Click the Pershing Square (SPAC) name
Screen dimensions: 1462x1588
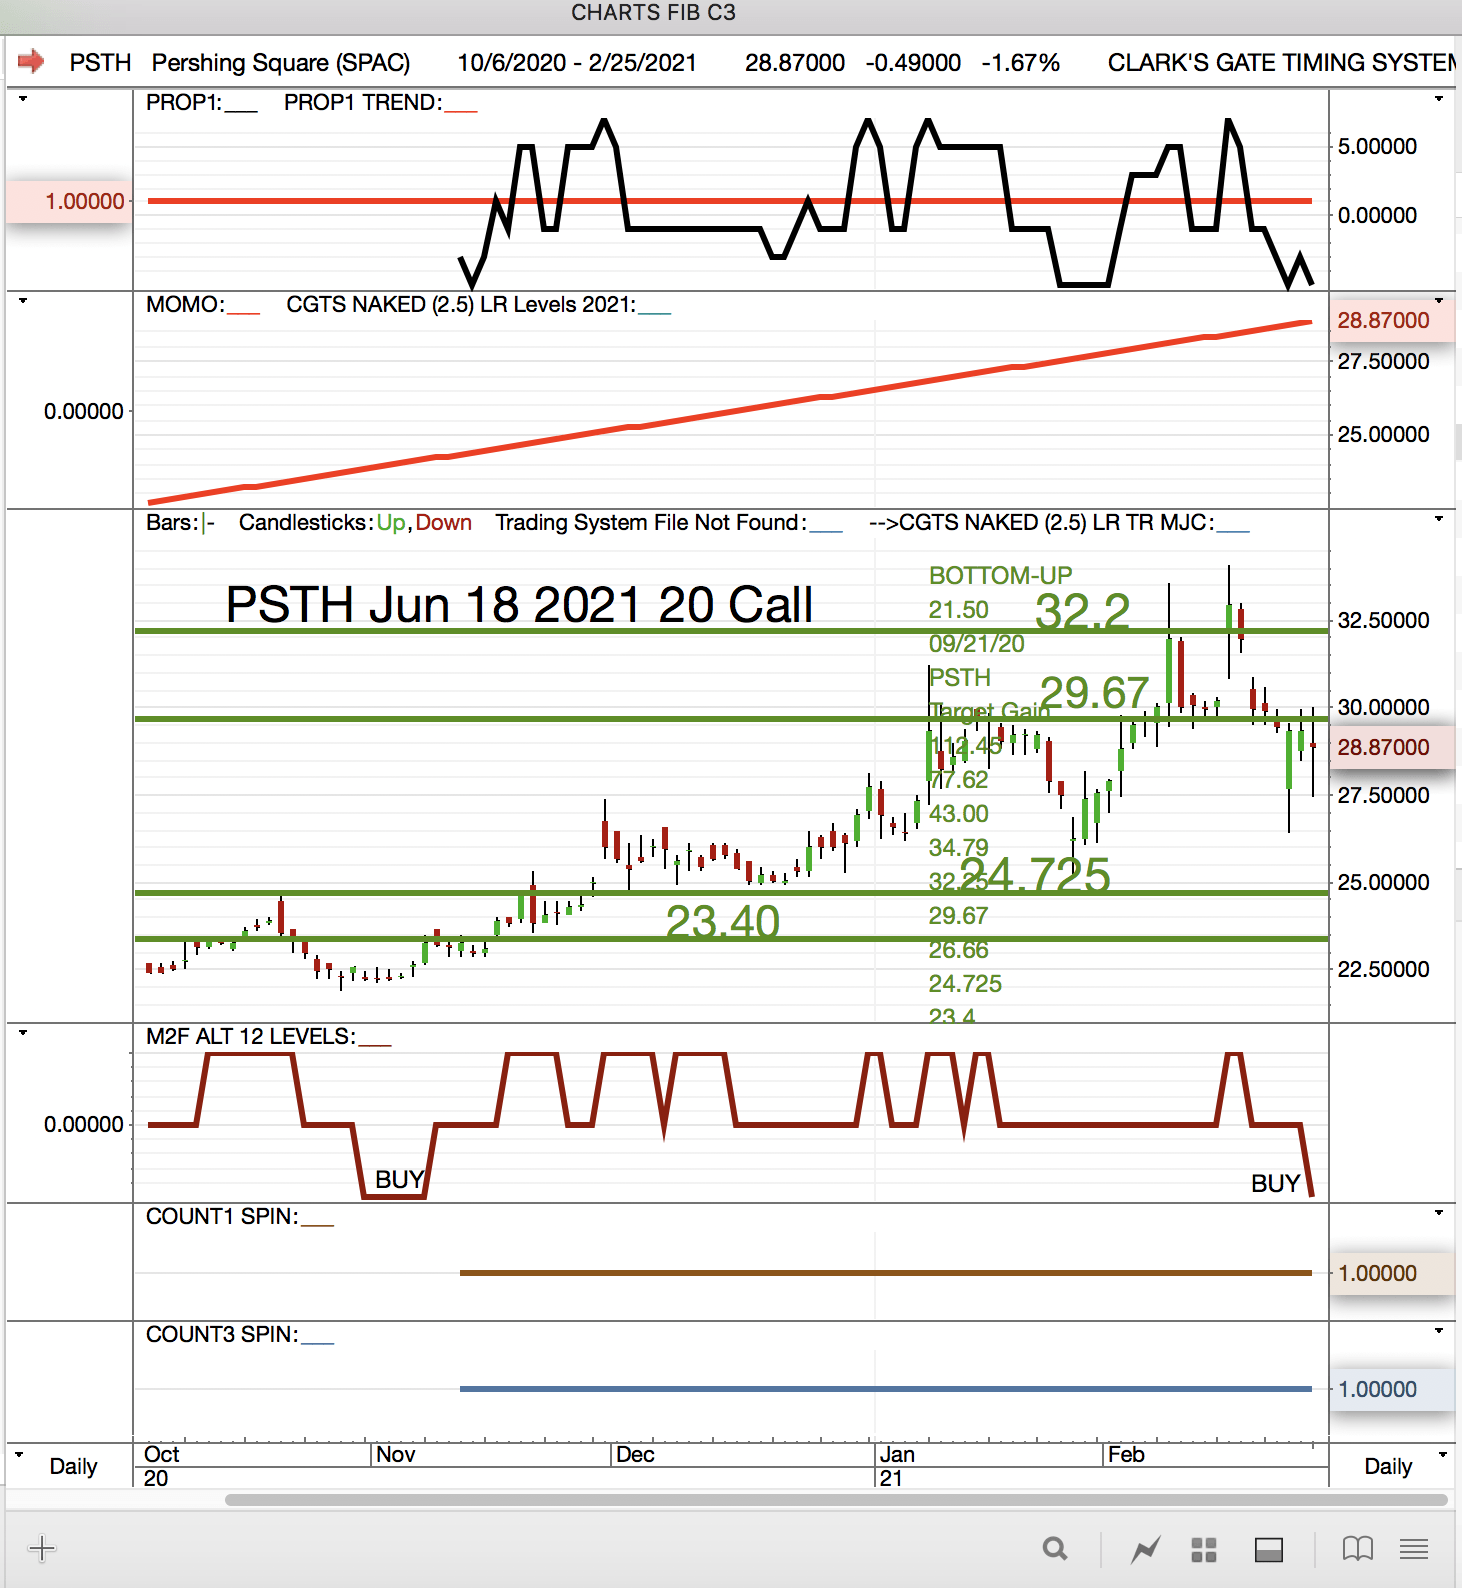click(281, 63)
